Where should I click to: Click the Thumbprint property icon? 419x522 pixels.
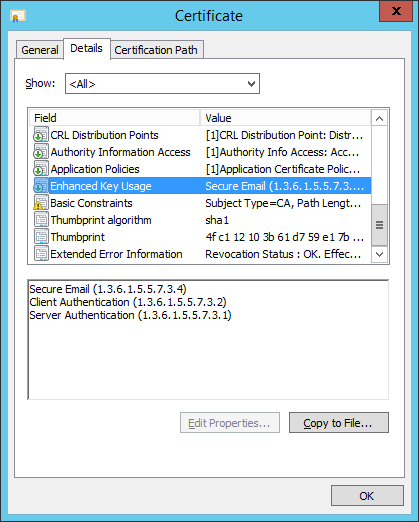click(x=41, y=237)
